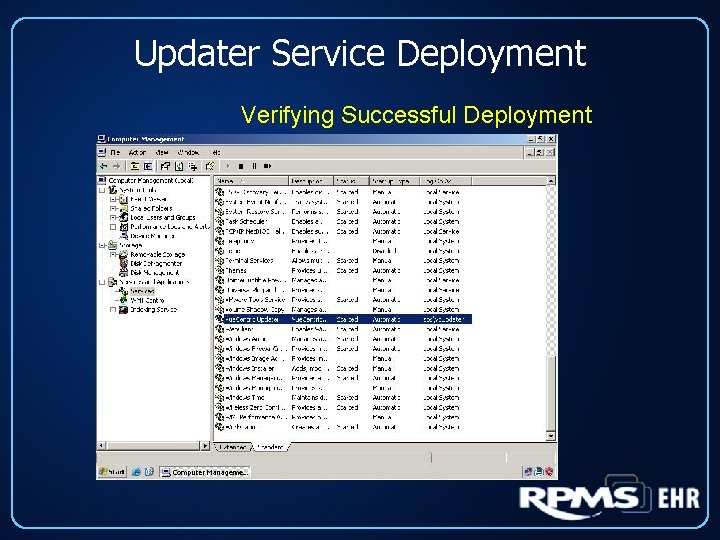
Task: Switch to the Standard tab
Action: (x=270, y=447)
